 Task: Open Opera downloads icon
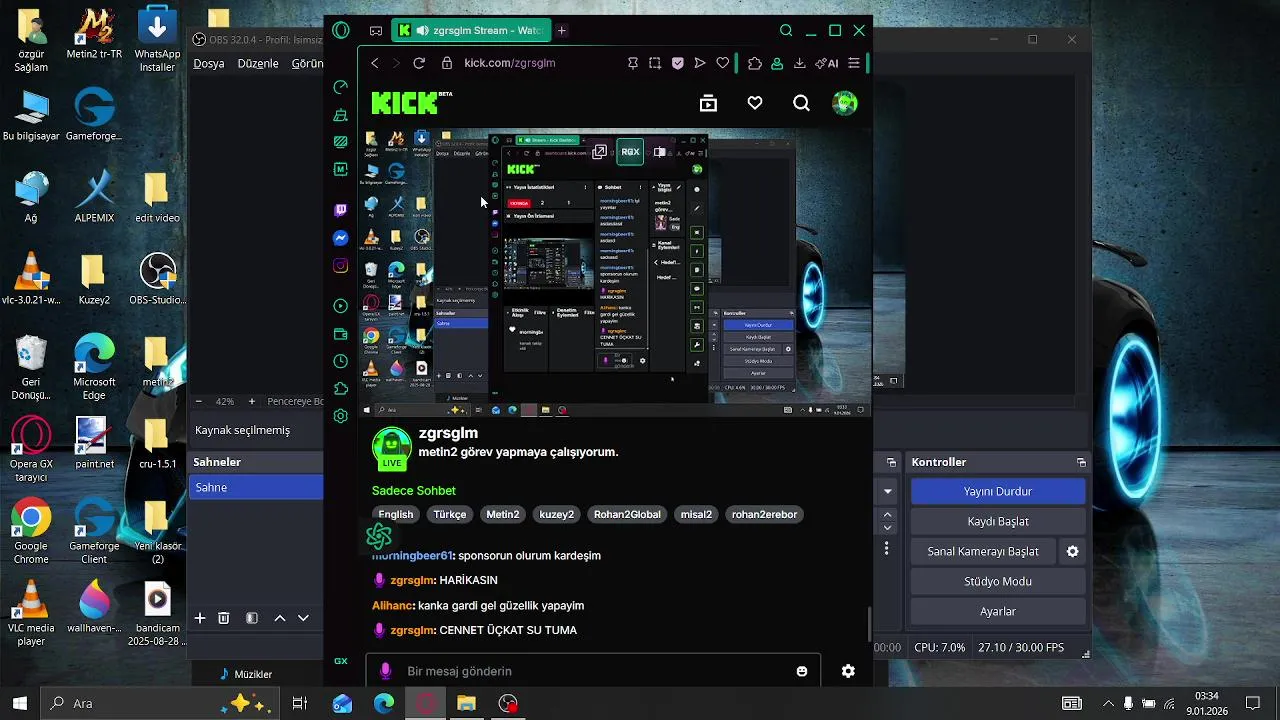800,63
